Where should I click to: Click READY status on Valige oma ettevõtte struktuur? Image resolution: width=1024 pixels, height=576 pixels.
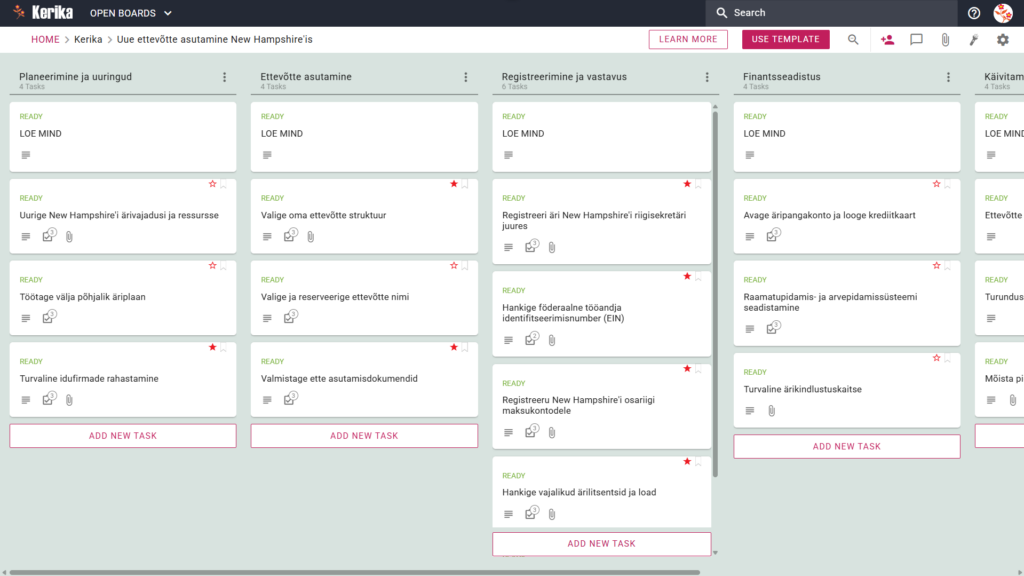click(272, 198)
